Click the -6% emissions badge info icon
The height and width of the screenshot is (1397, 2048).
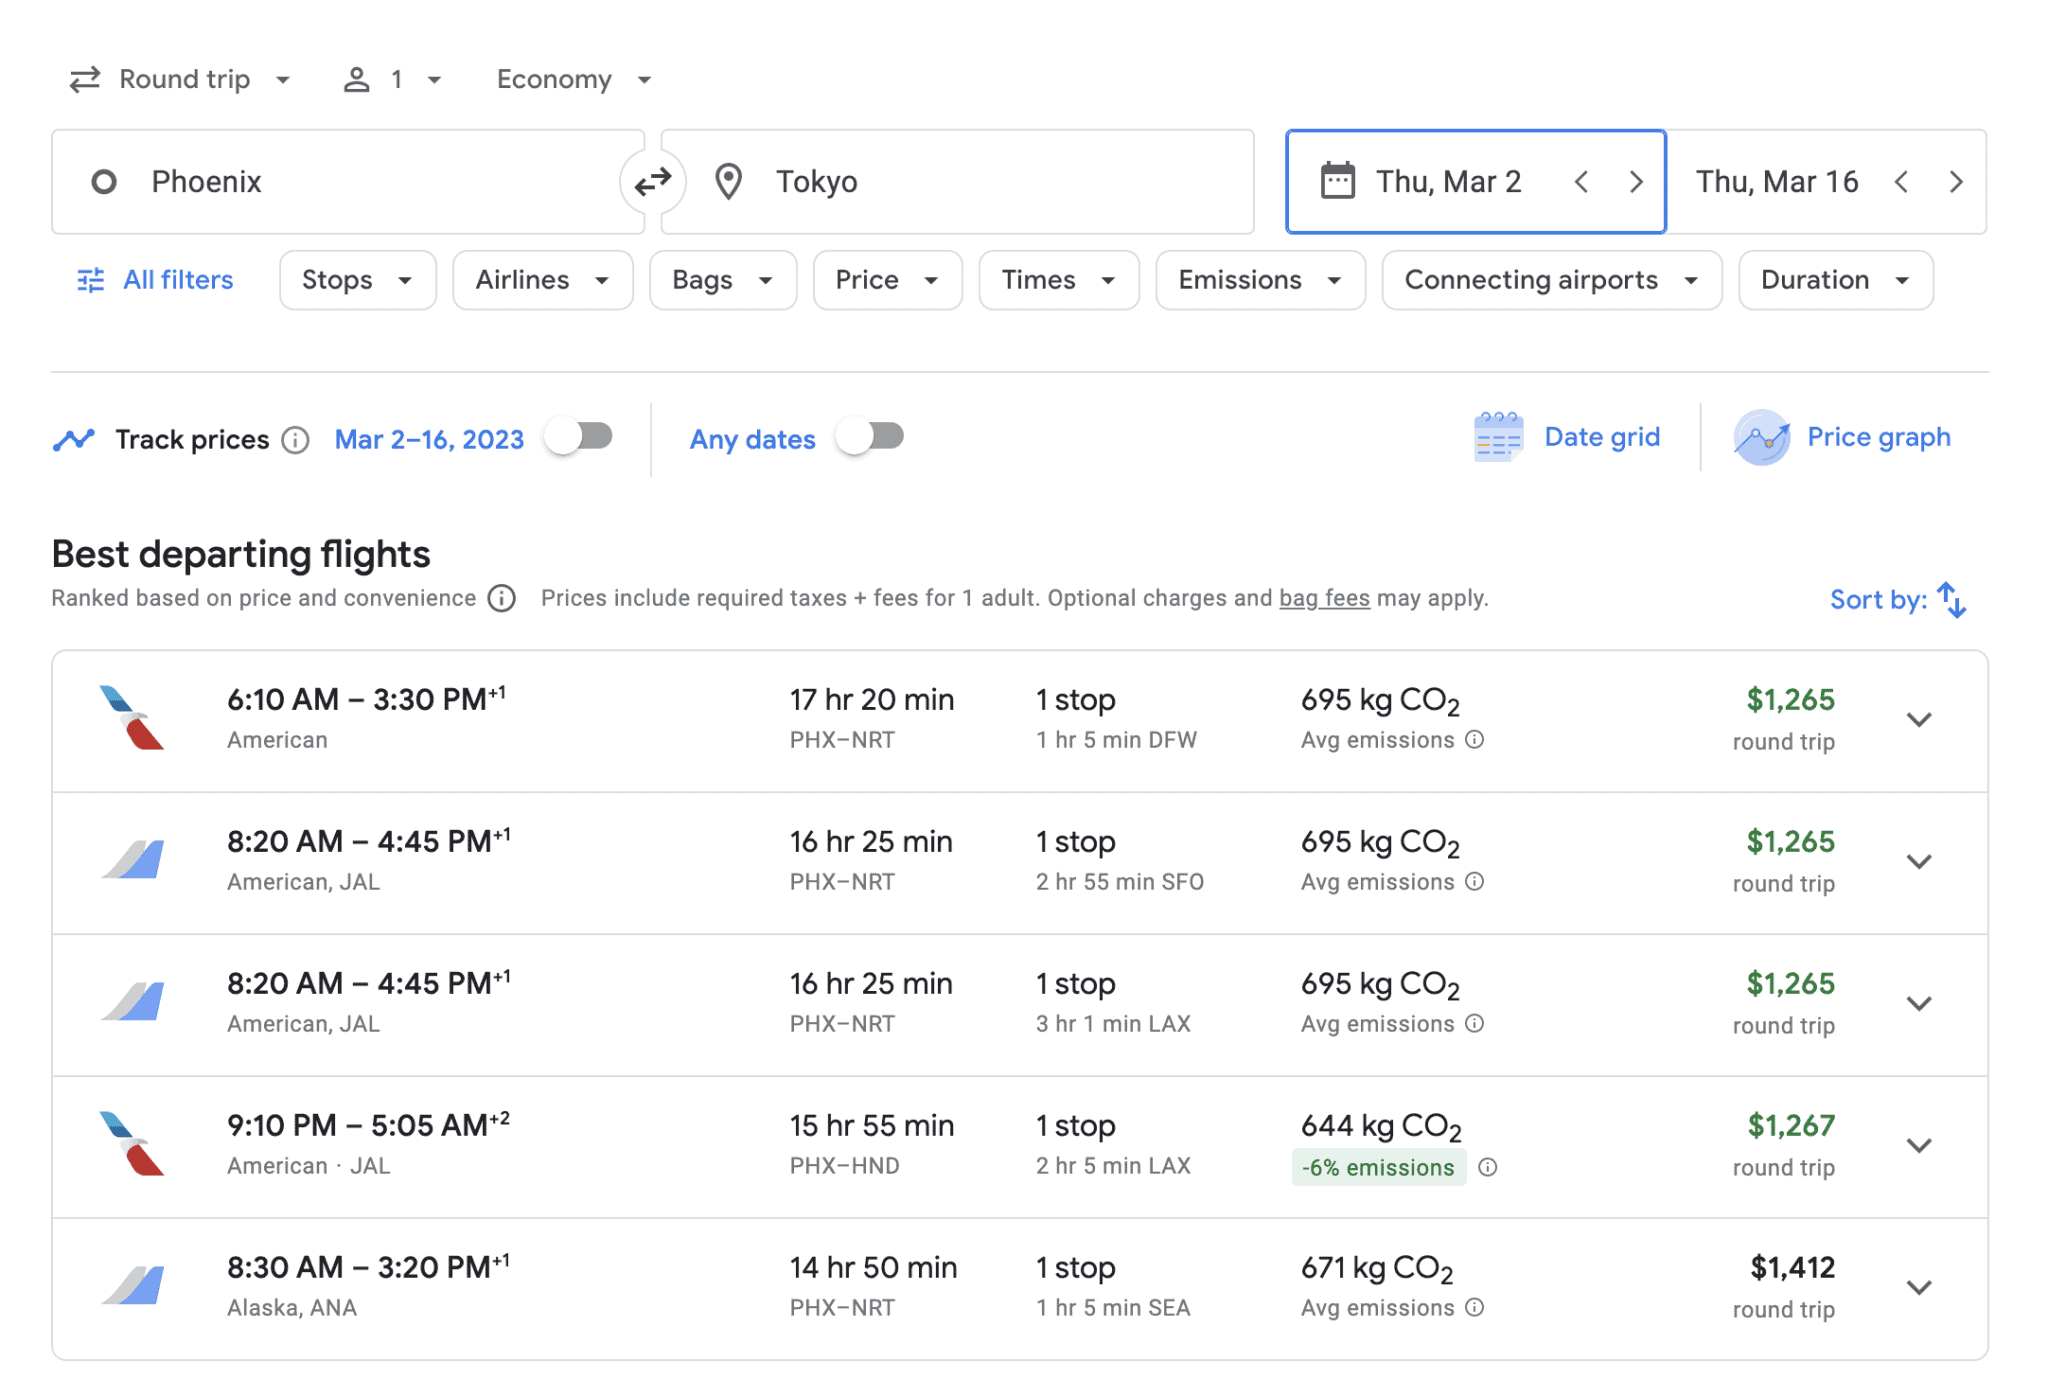click(1487, 1167)
